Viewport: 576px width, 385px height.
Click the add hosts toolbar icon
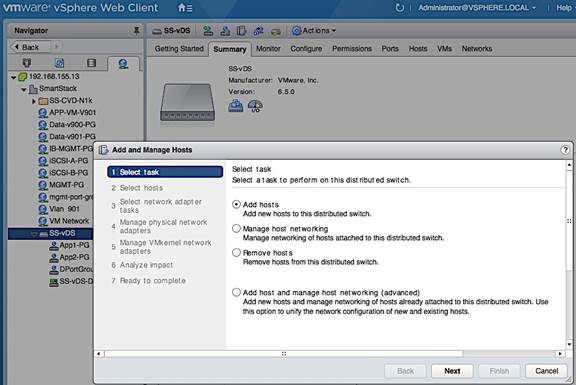click(208, 31)
